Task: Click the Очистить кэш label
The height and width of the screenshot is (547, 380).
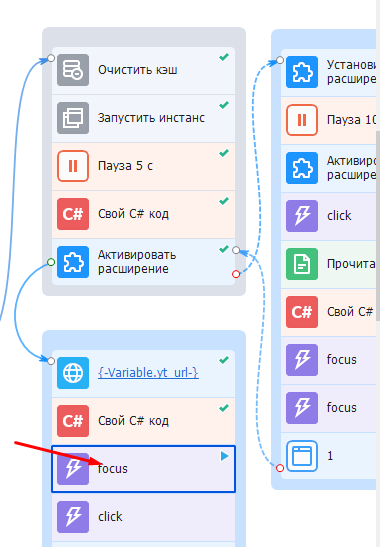Action: [137, 70]
